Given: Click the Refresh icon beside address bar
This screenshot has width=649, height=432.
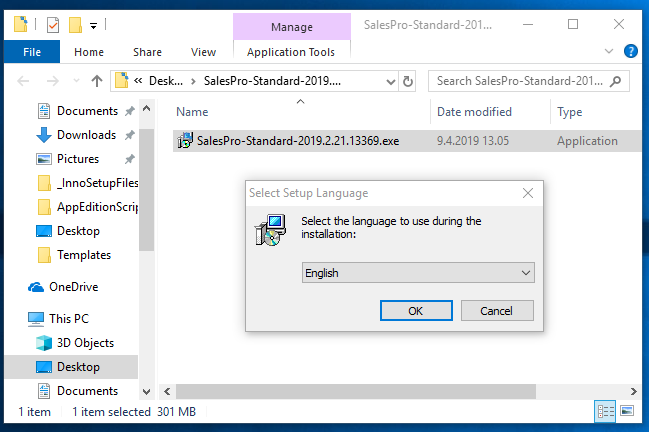Looking at the screenshot, I should coord(408,81).
